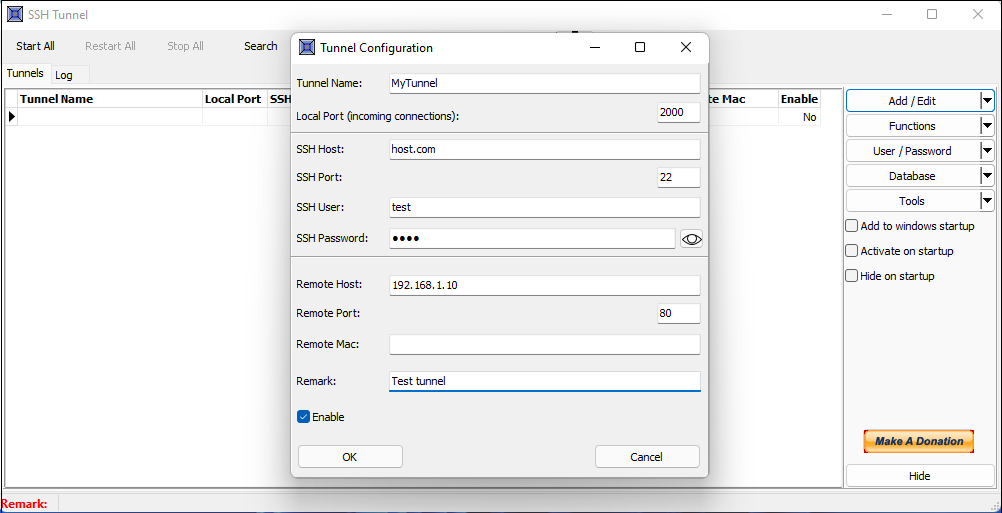This screenshot has height=513, width=1002.
Task: Select the row marker arrow in the tunnels table
Action: pos(12,117)
